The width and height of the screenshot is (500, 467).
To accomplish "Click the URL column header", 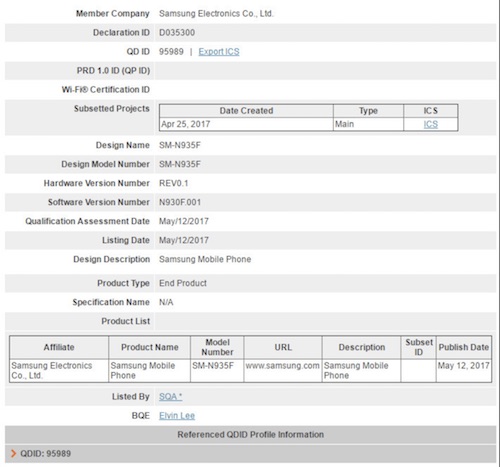I will pos(283,347).
